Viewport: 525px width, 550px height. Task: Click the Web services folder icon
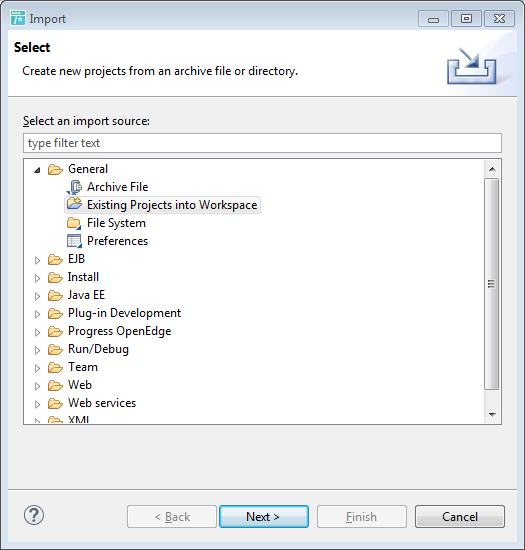(x=55, y=403)
